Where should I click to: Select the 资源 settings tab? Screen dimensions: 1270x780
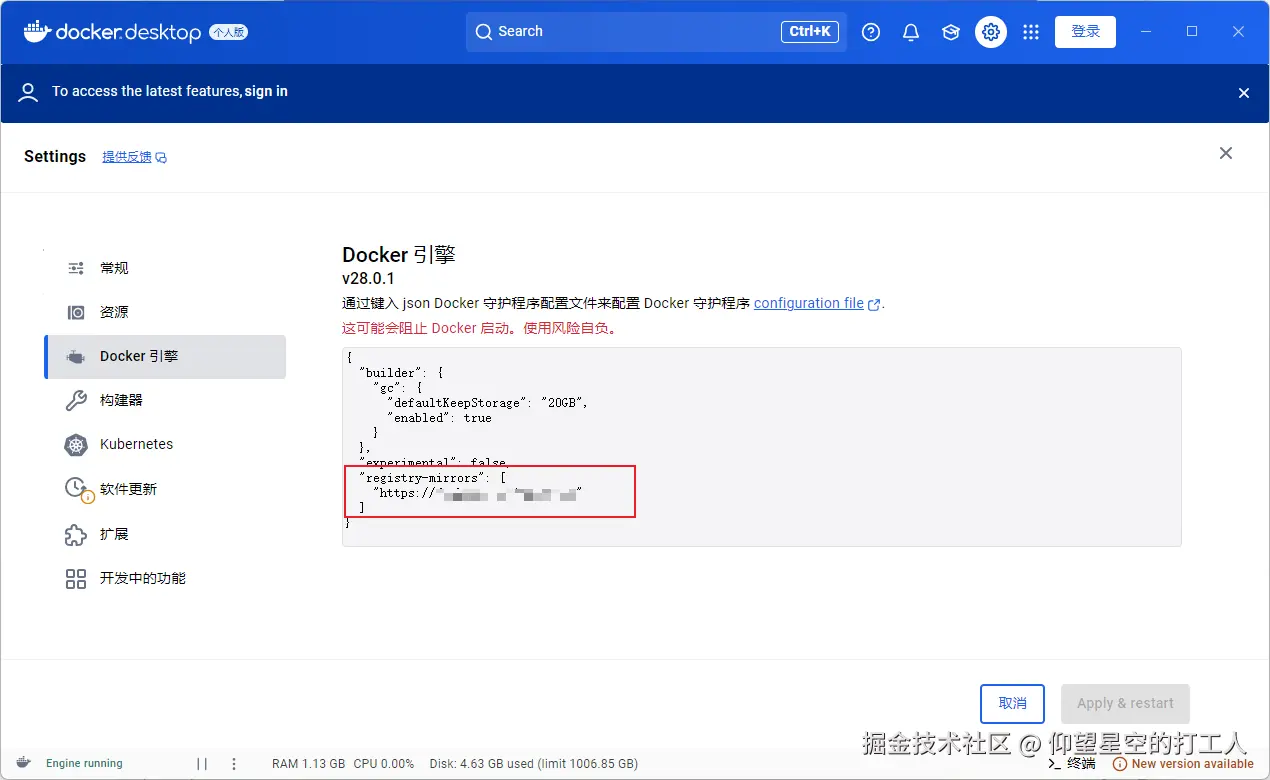pyautogui.click(x=165, y=312)
